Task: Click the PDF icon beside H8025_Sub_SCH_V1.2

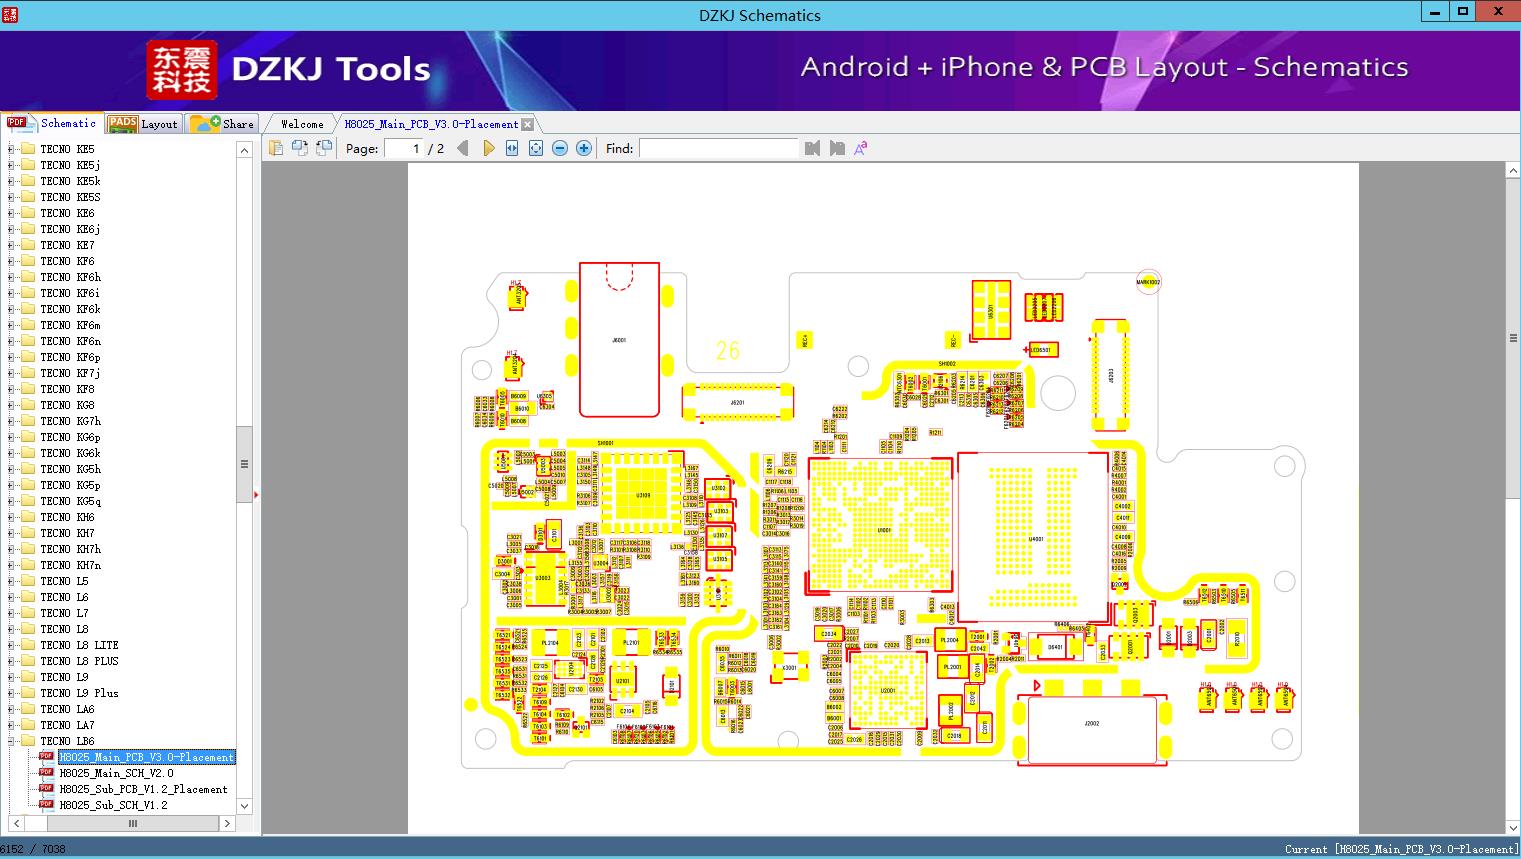Action: click(x=46, y=804)
